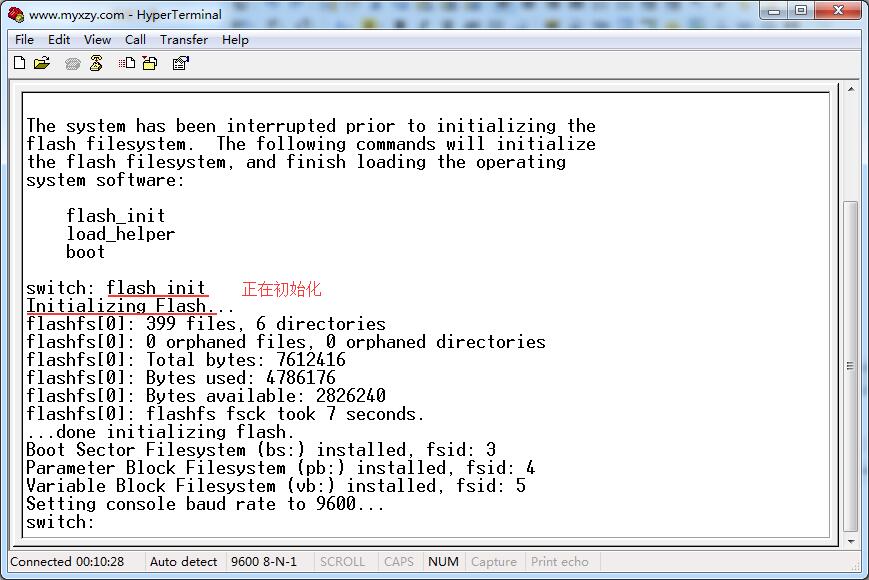Click the Open file folder icon
Screen dimensions: 869x580
42,63
